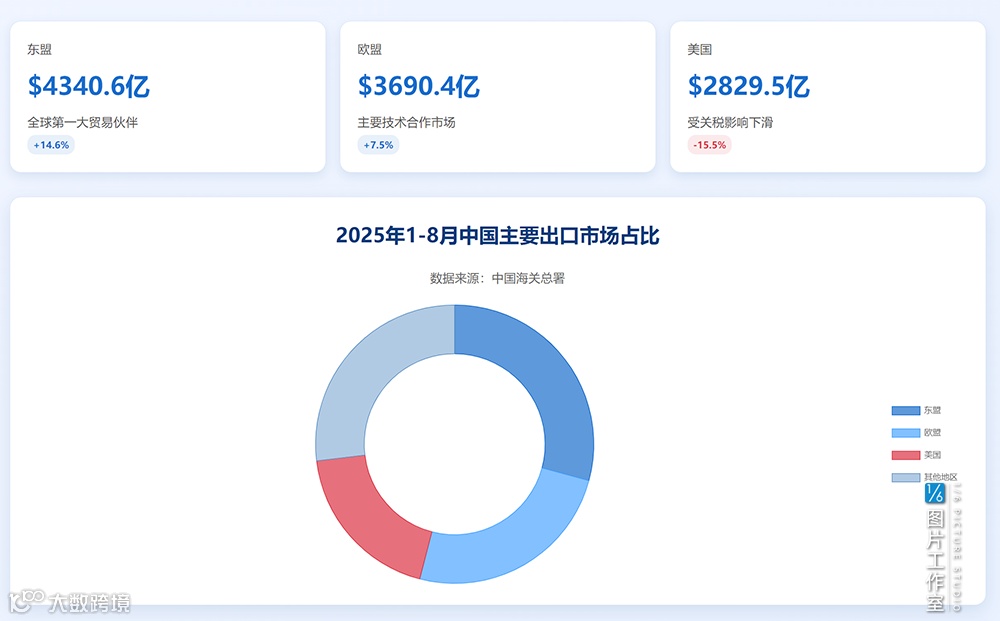
Task: Click the $3690.4亿 value
Action: [418, 86]
